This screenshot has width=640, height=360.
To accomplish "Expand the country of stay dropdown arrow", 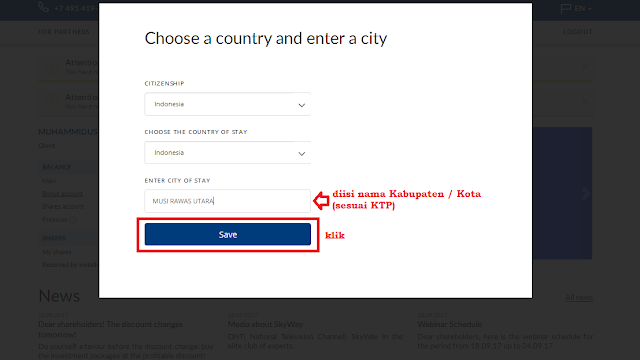I will click(x=301, y=153).
